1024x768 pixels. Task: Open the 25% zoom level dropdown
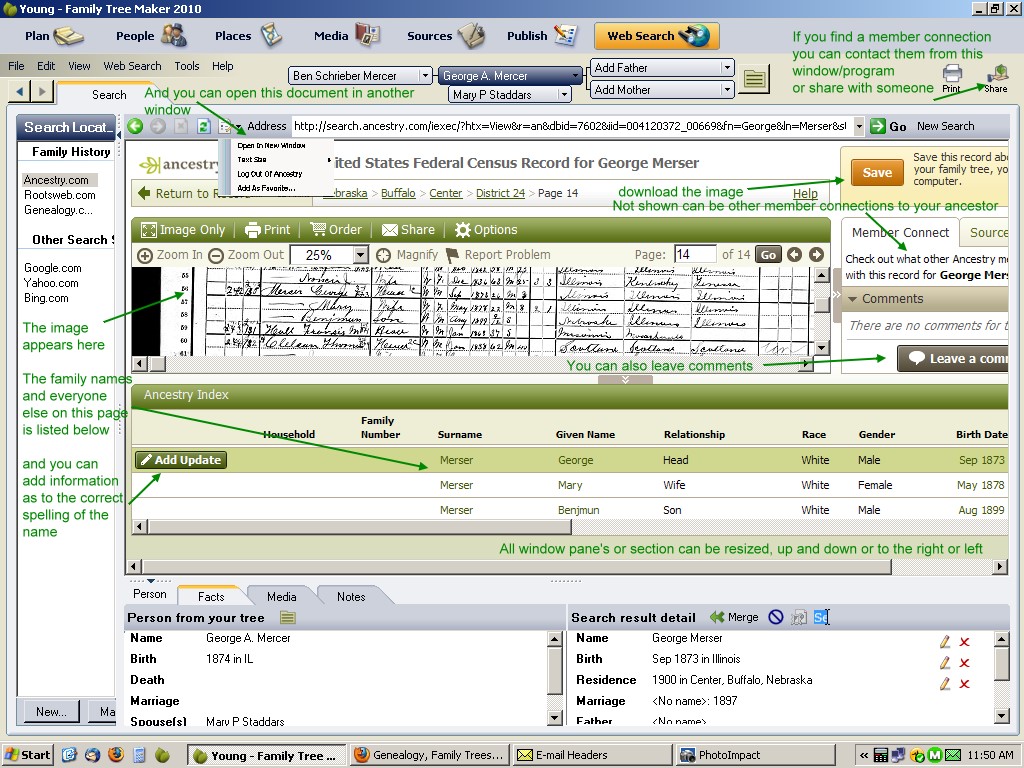point(360,255)
